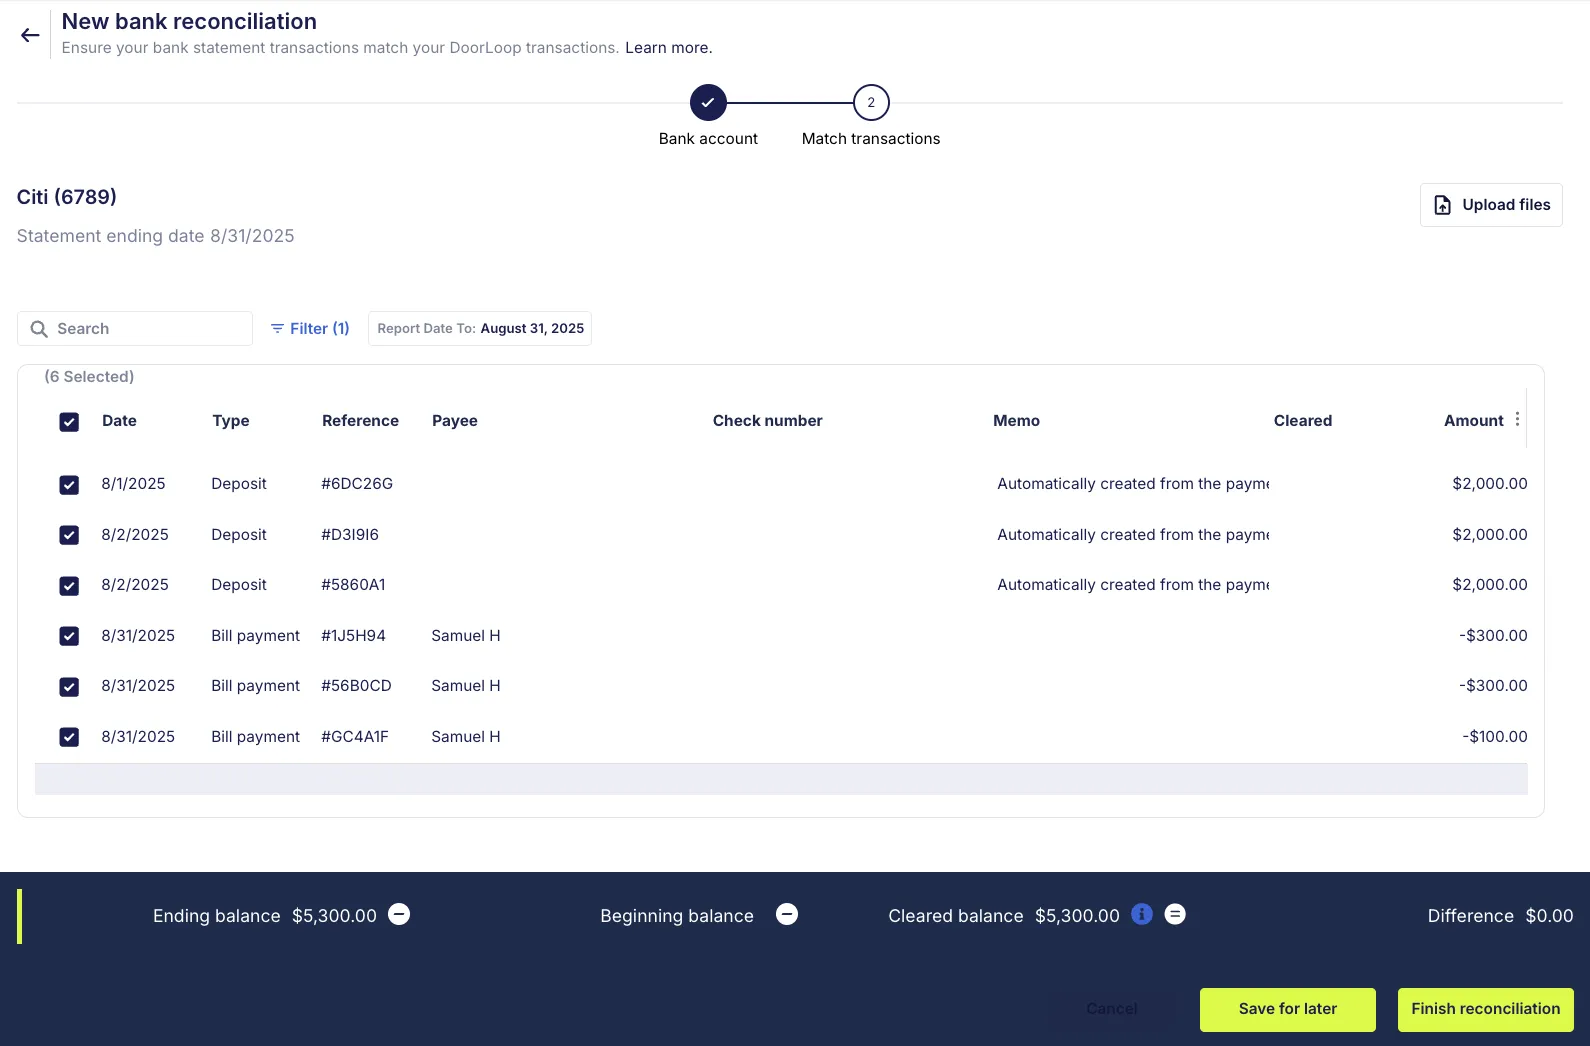Click Finish reconciliation
Viewport: 1590px width, 1046px height.
point(1486,1009)
